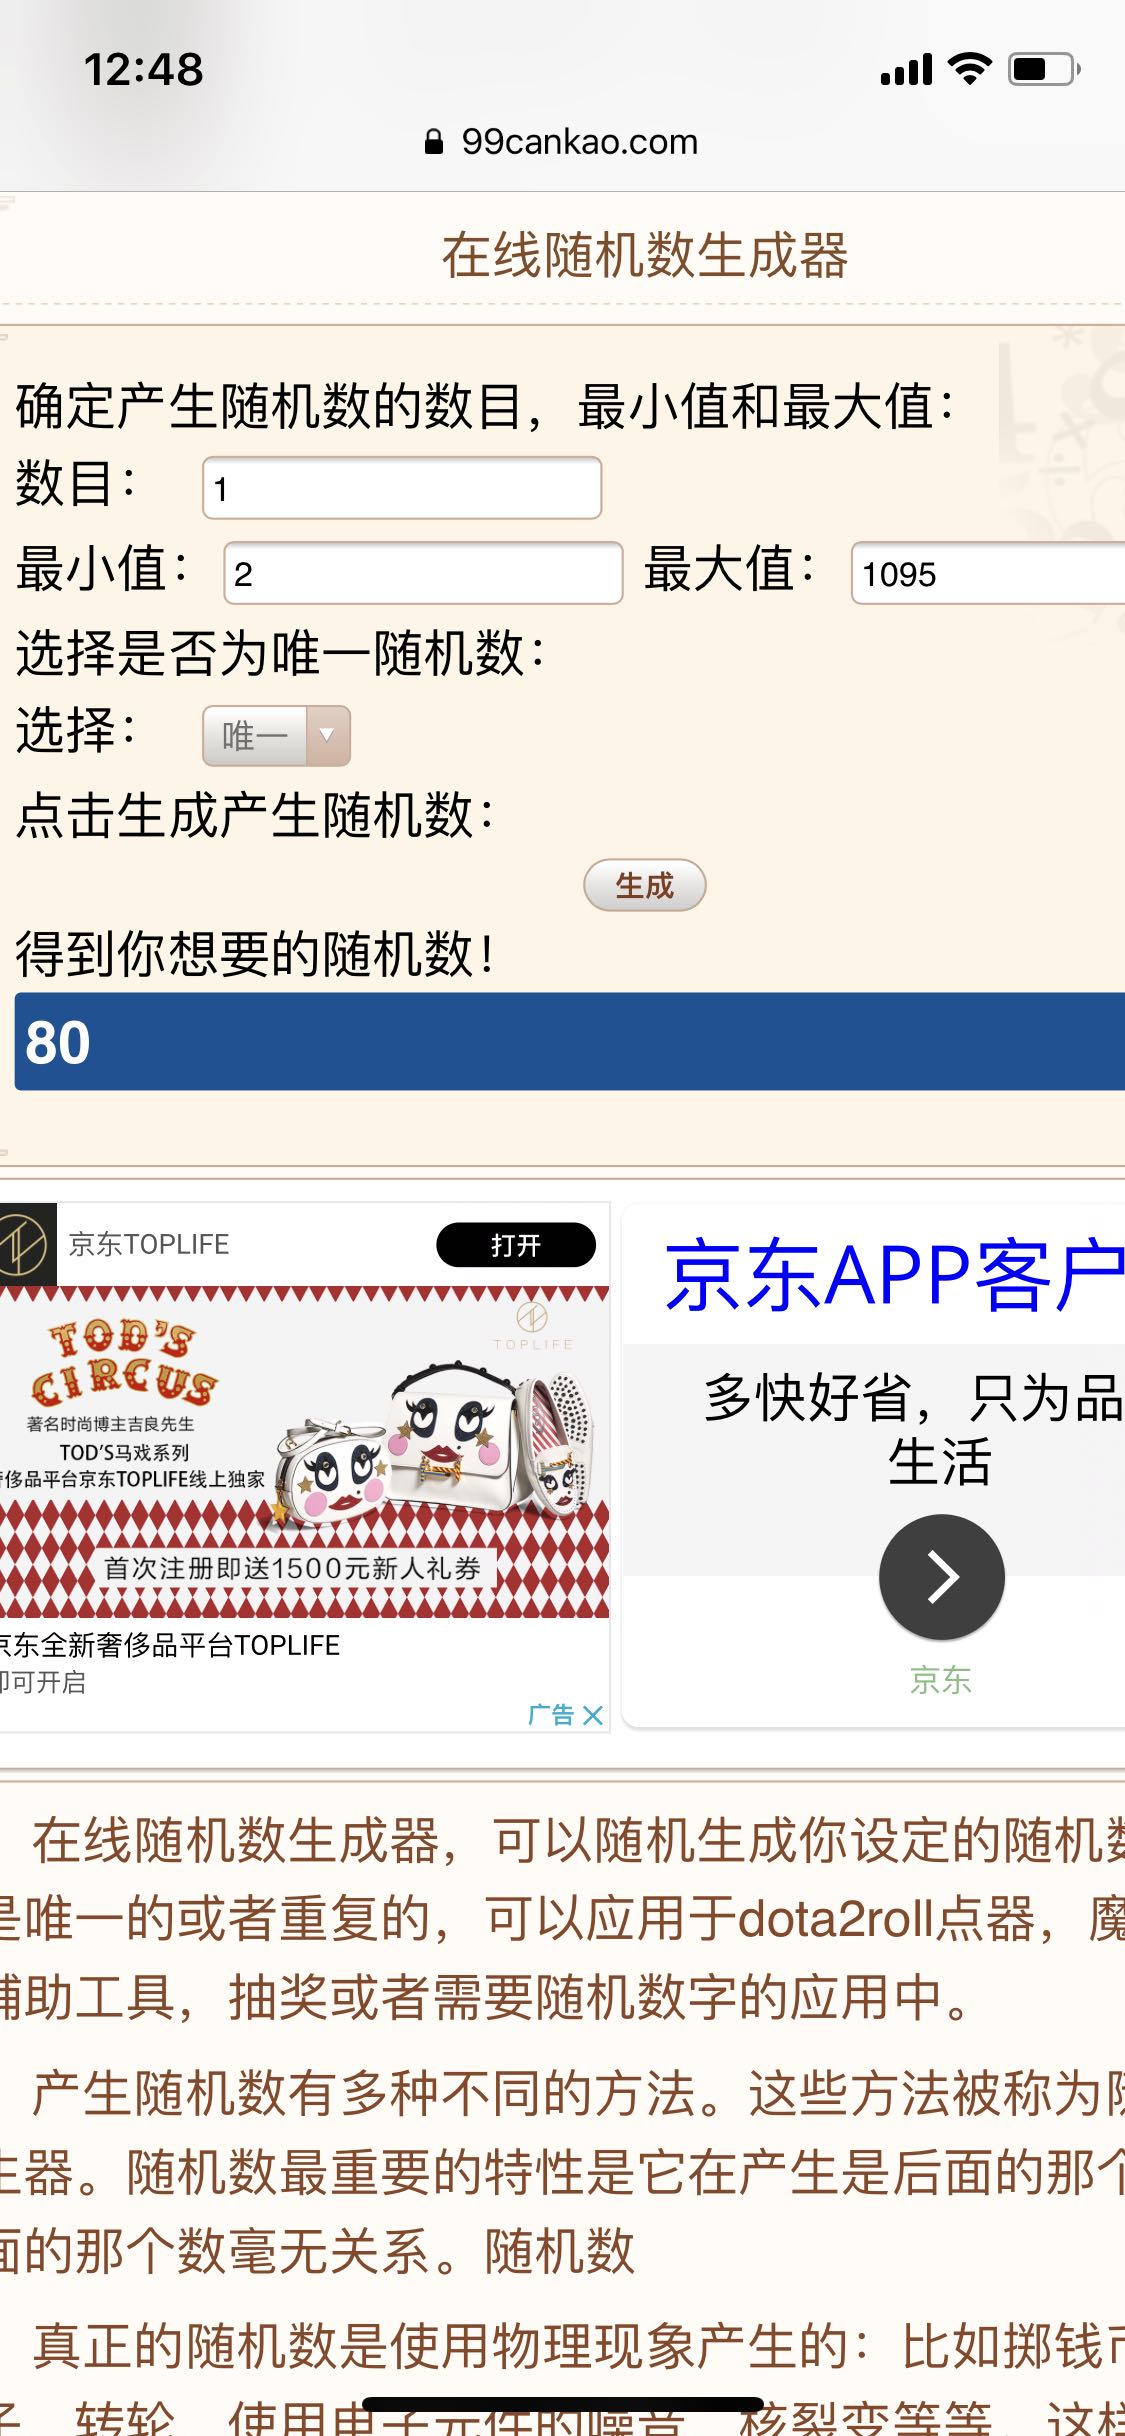Open the 京东APP客户 ad headline link
1125x2436 pixels.
895,1275
